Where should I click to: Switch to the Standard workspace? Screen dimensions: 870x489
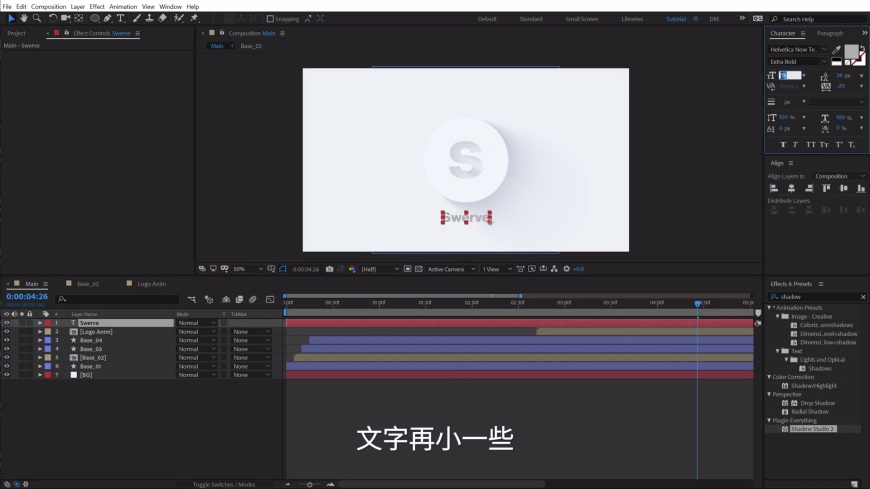point(530,19)
